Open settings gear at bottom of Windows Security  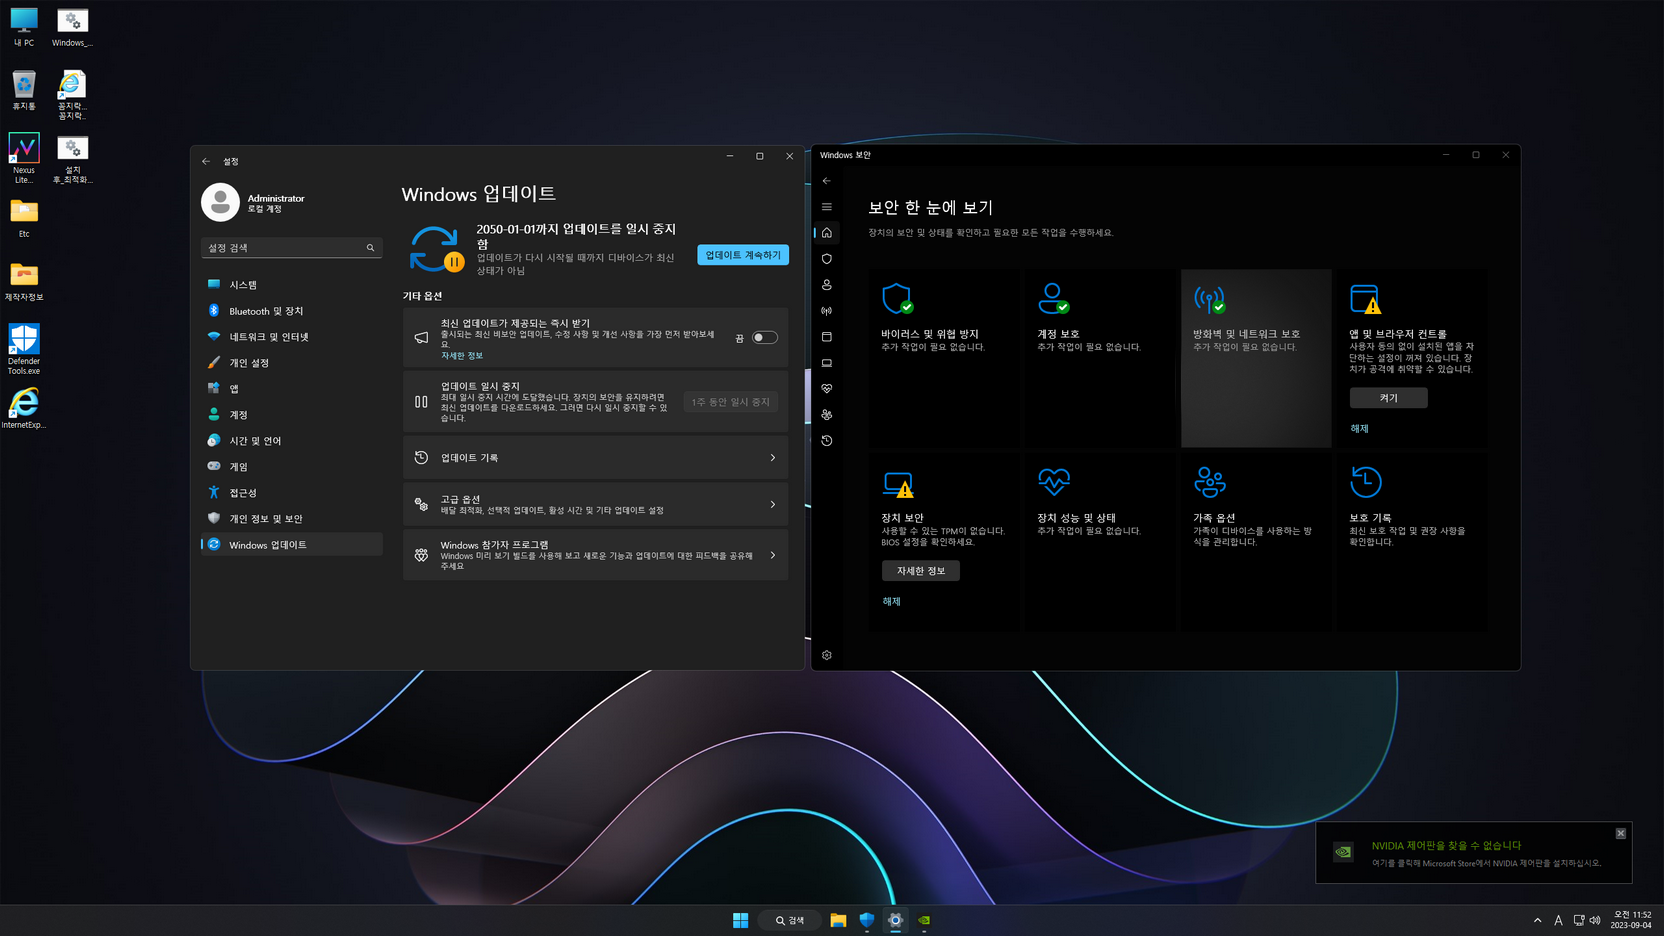(x=827, y=655)
